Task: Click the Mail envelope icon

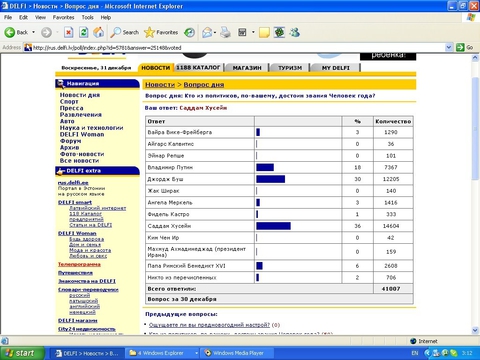Action: [x=207, y=32]
